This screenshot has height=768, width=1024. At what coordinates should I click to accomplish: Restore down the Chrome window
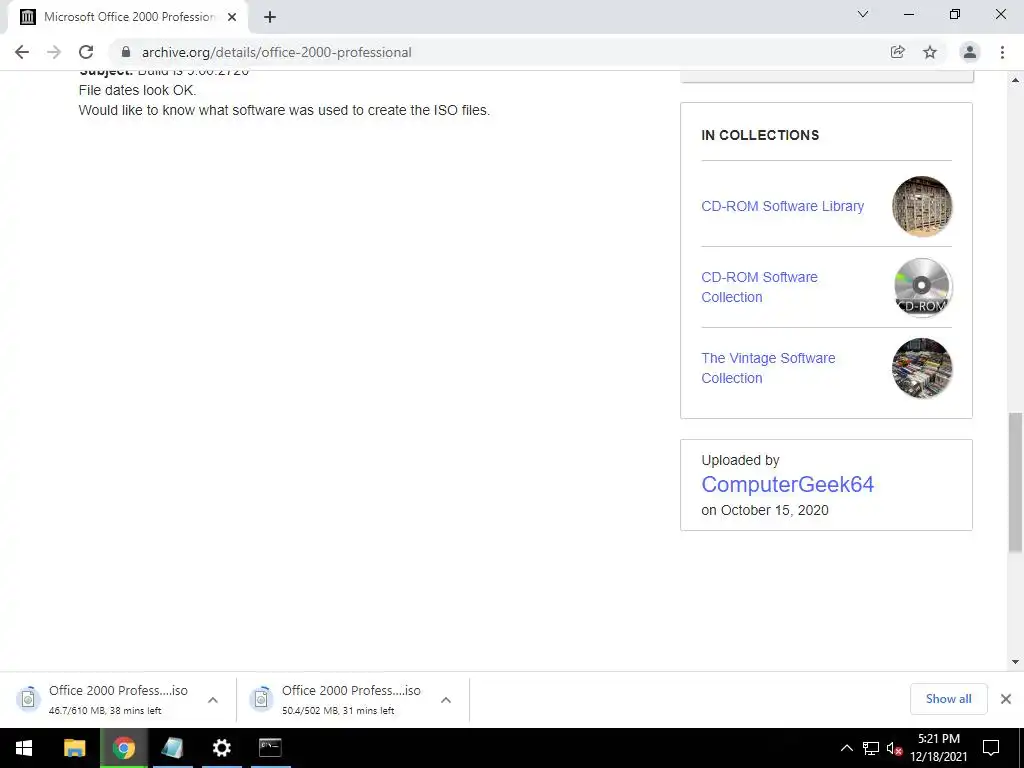pyautogui.click(x=955, y=14)
